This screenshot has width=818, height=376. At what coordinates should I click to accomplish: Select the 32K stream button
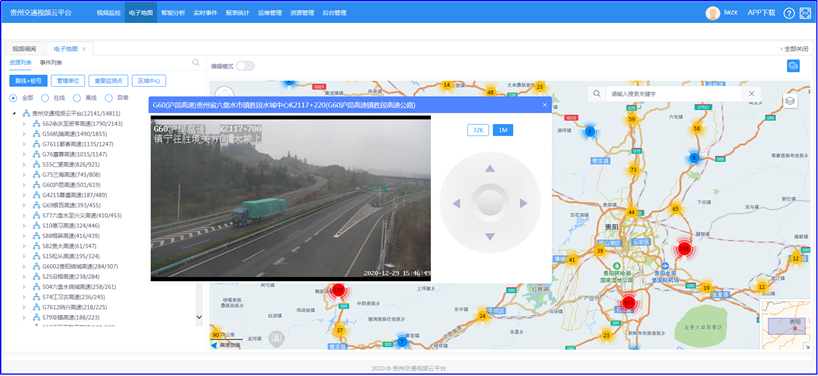[477, 130]
